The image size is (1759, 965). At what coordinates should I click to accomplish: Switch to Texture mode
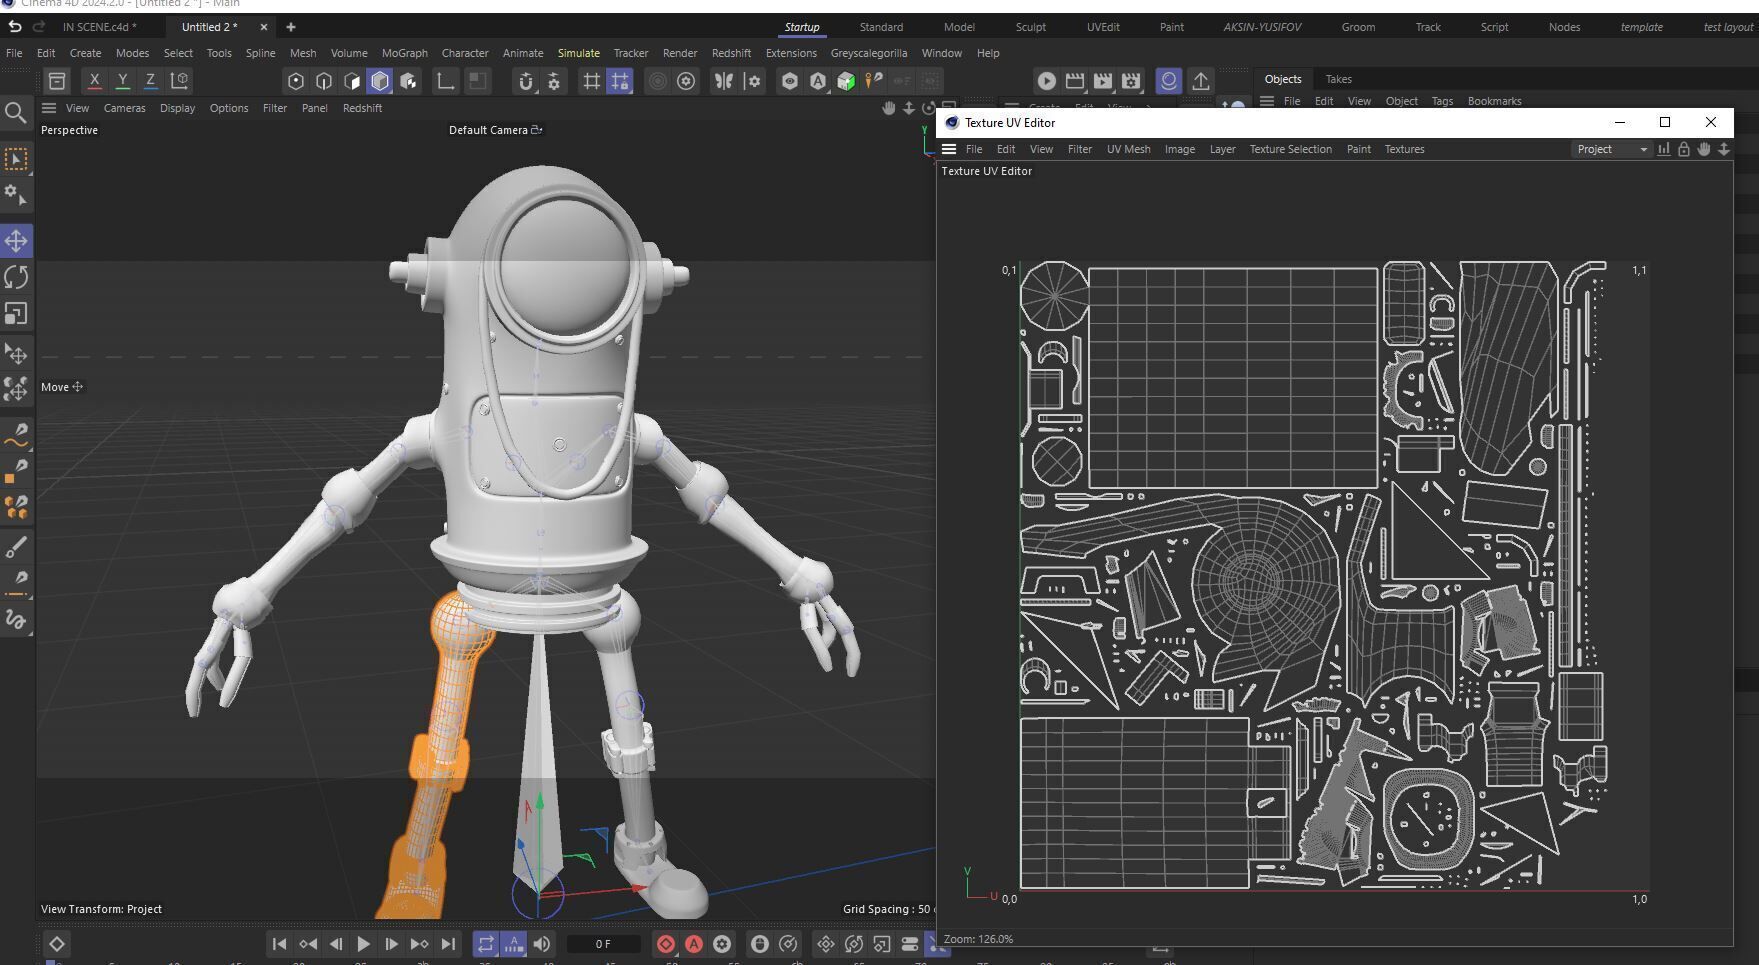408,81
